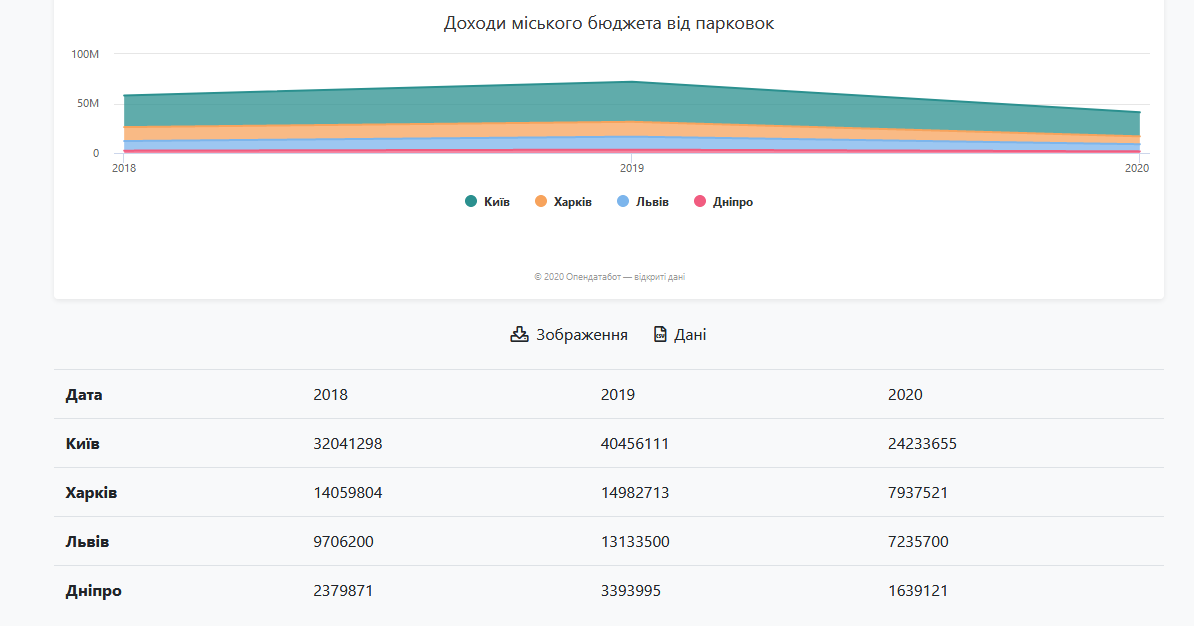Screen dimensions: 1194x626
Task: Select the 2019 column header in the table
Action: pyautogui.click(x=617, y=395)
